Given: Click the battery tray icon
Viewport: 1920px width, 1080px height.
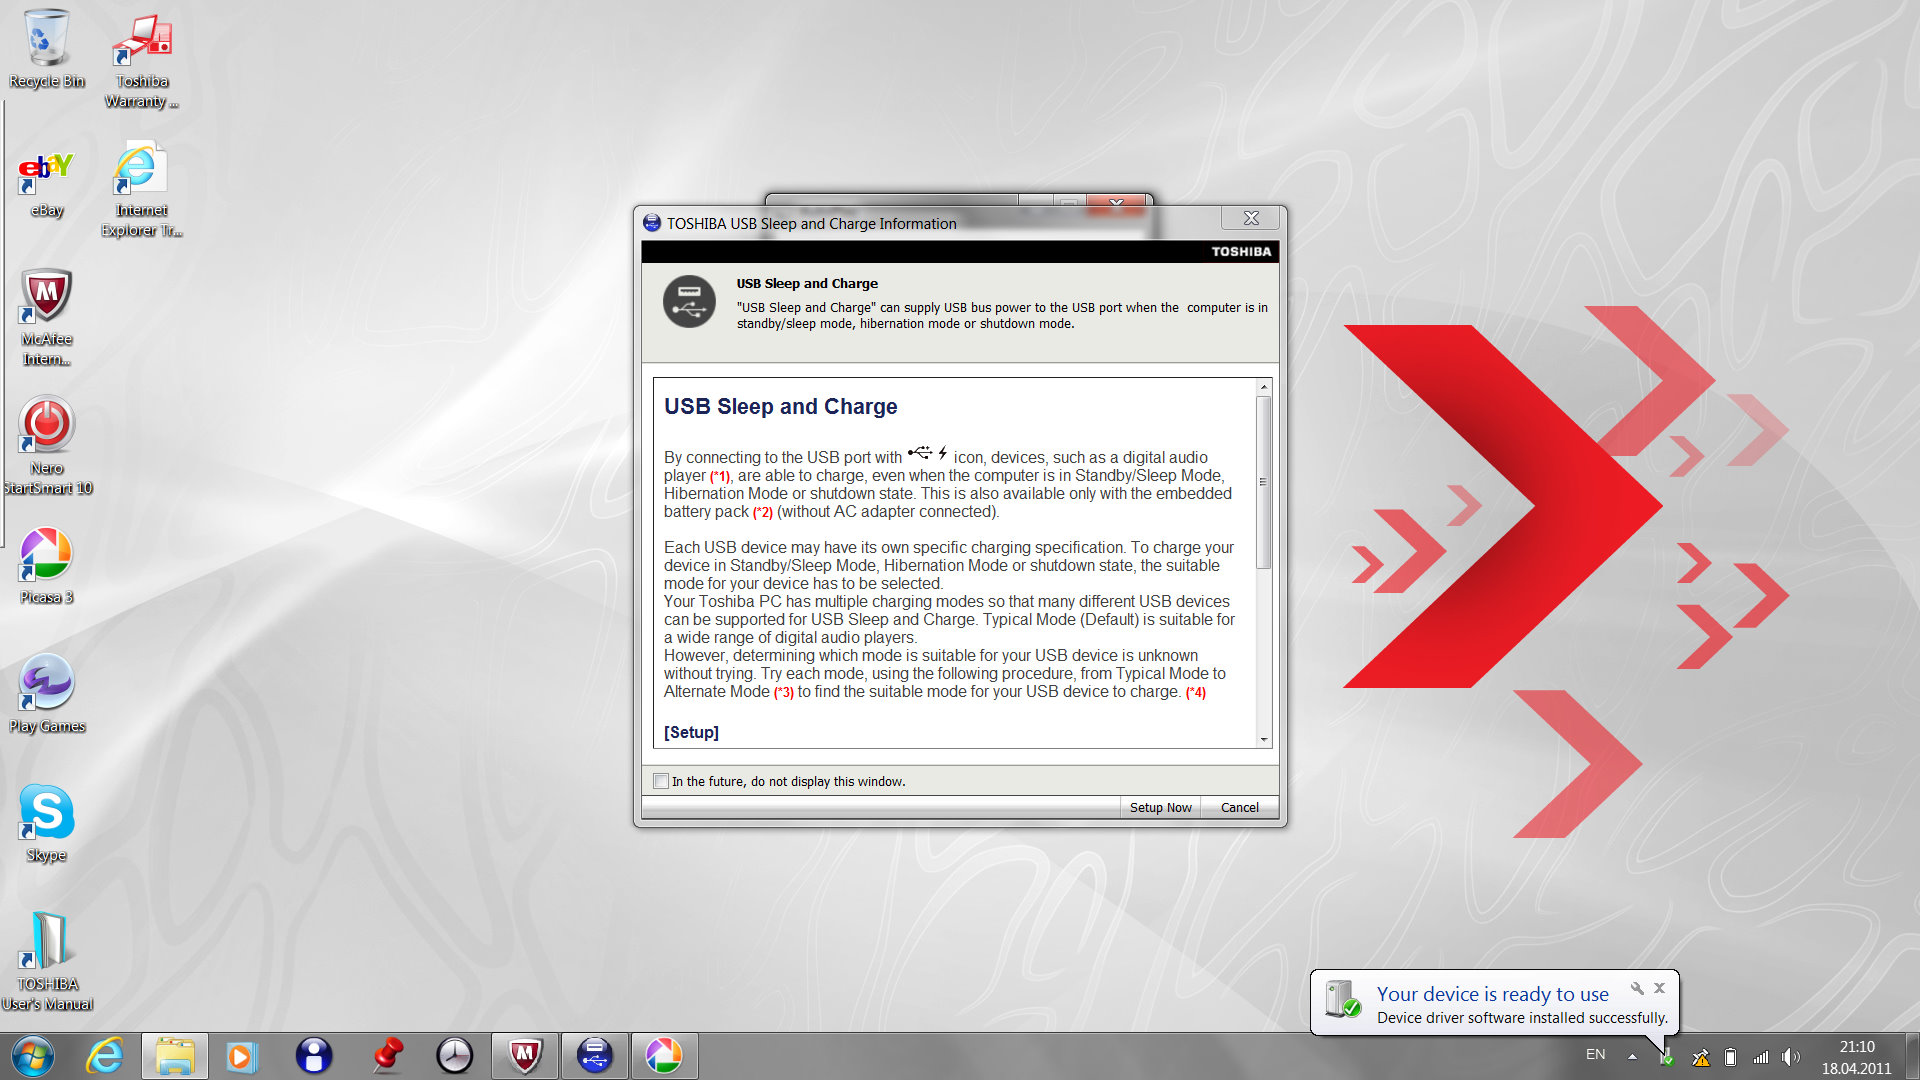Looking at the screenshot, I should click(1730, 1057).
